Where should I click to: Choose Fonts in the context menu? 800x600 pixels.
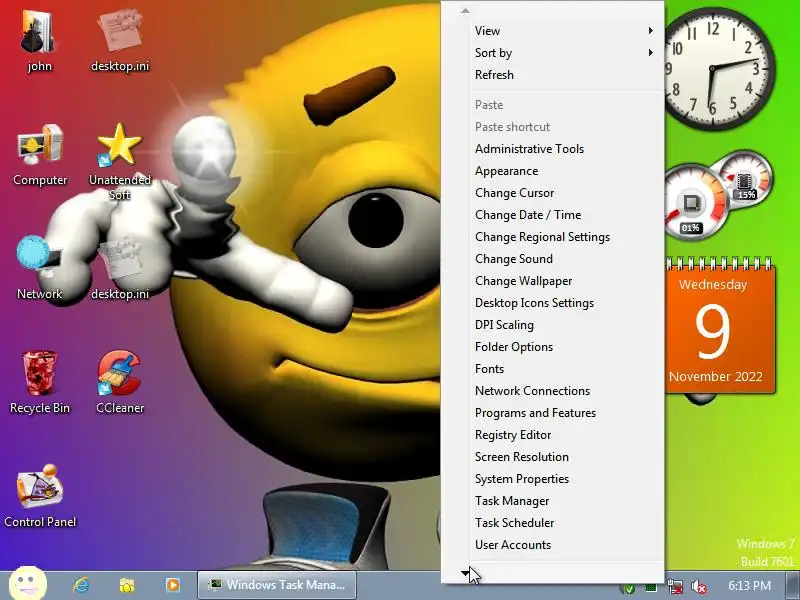pyautogui.click(x=553, y=368)
